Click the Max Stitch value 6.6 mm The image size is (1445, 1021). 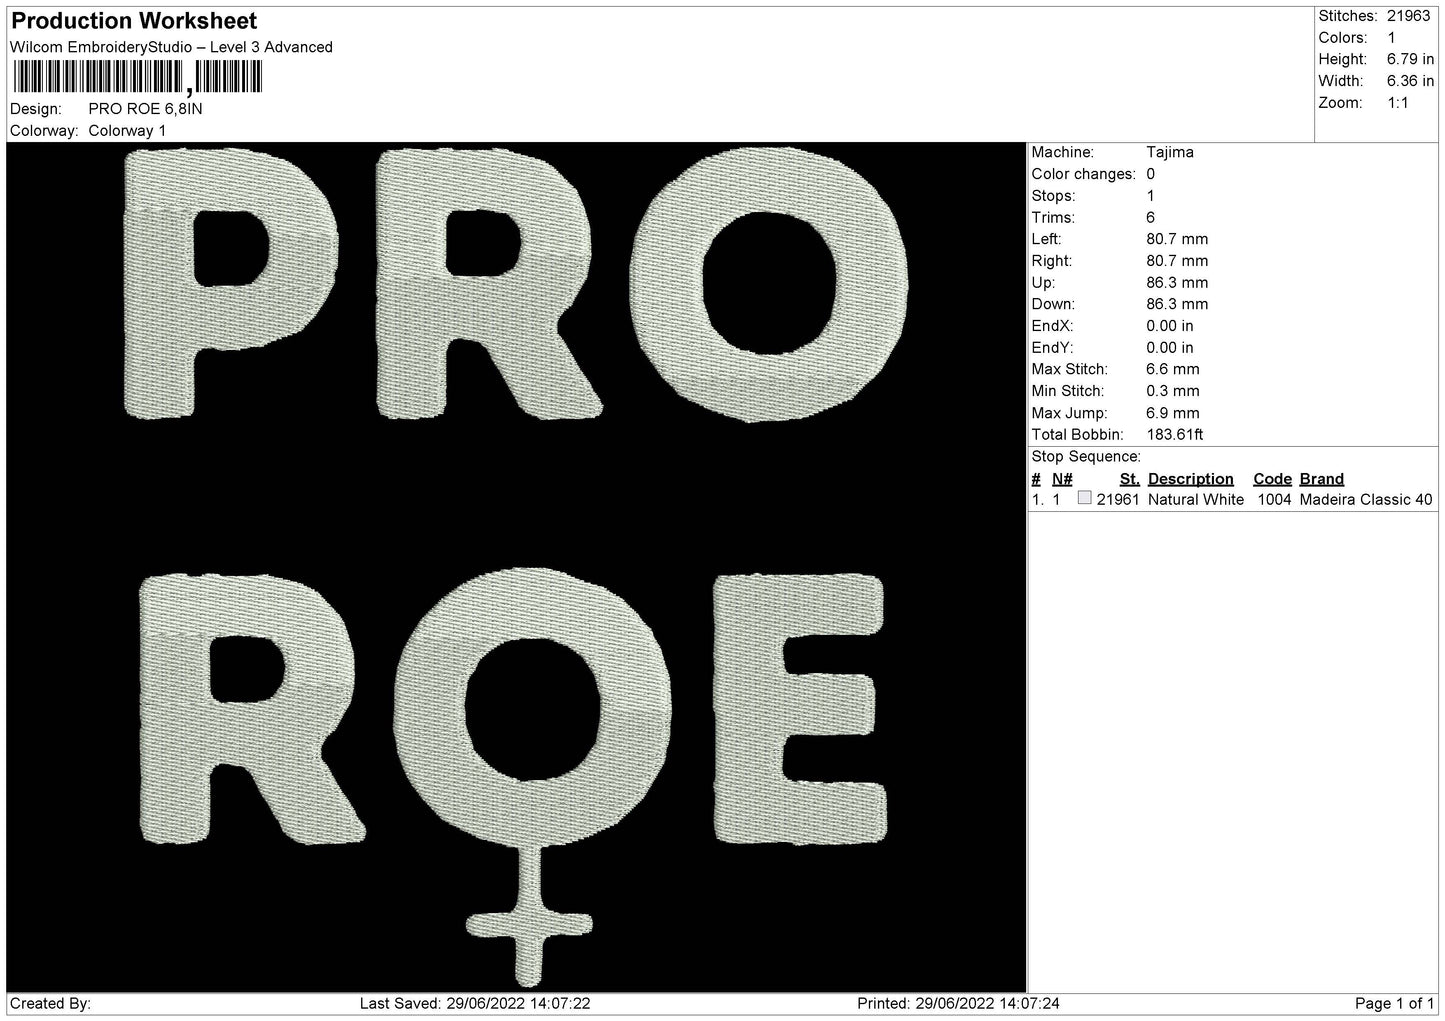pos(1173,370)
